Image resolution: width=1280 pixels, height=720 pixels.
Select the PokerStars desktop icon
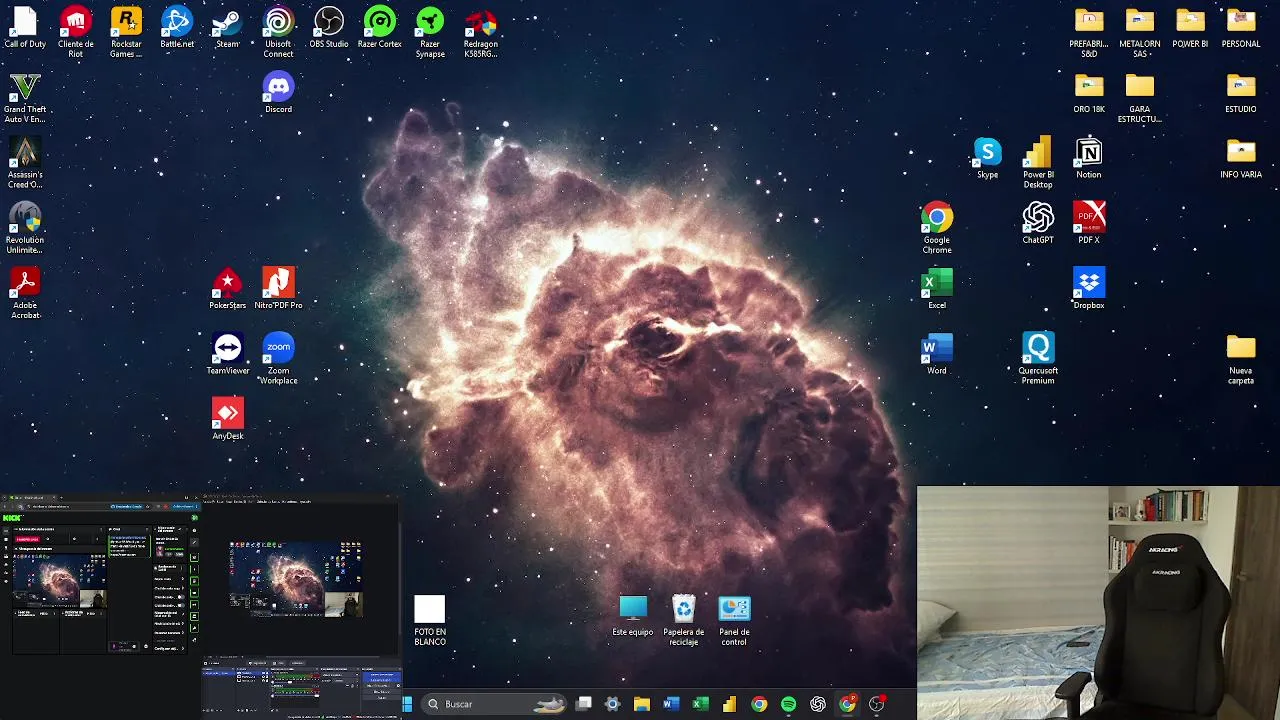(x=228, y=289)
